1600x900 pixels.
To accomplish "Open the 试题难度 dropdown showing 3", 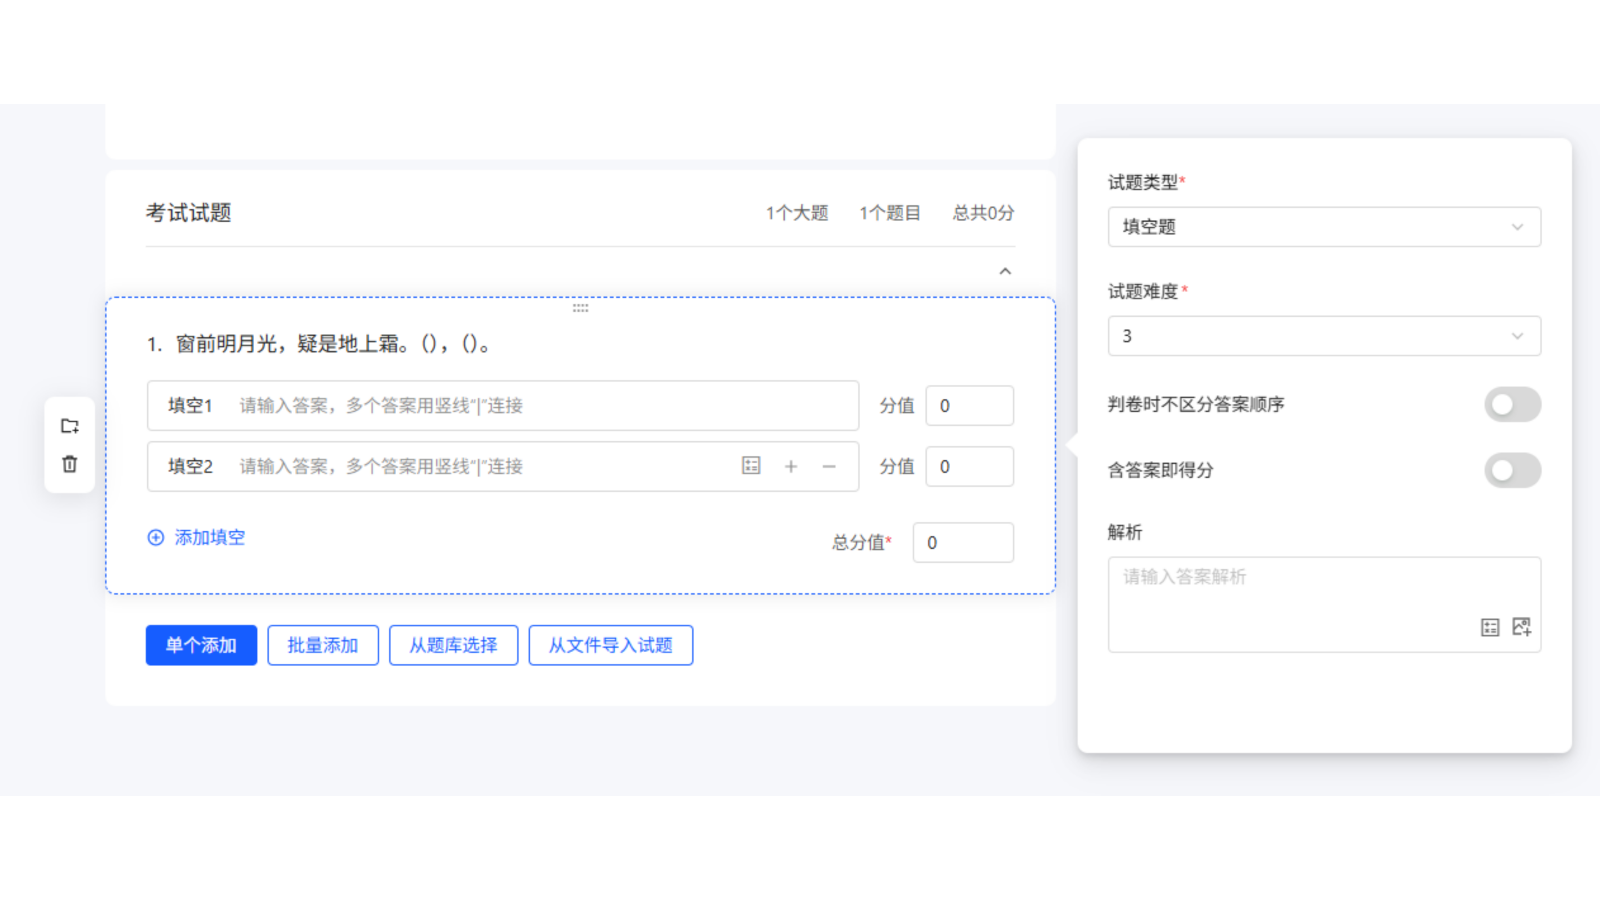I will click(1323, 336).
